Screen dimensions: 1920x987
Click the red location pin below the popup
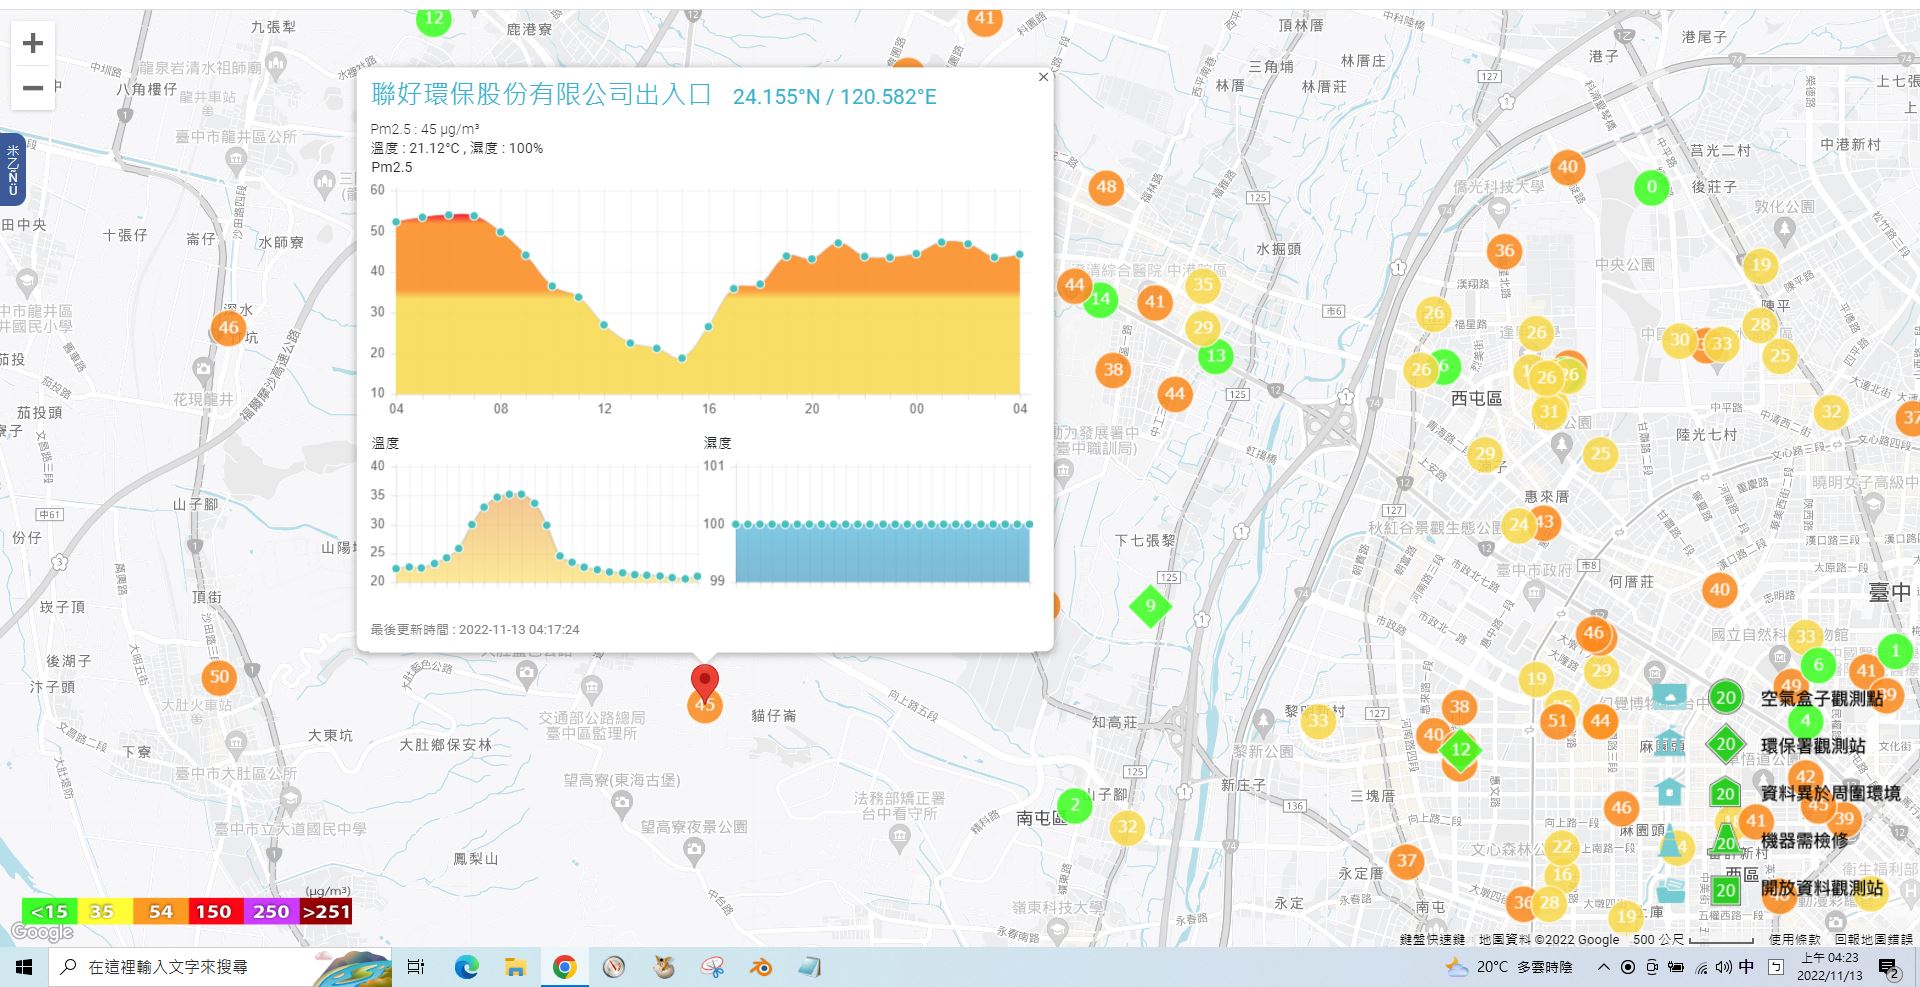tap(705, 682)
